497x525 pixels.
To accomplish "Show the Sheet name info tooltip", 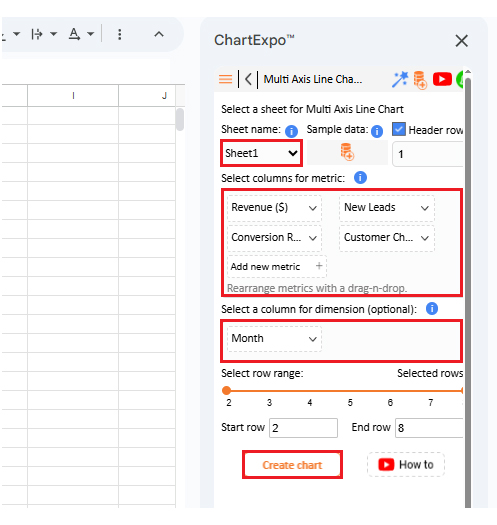I will (291, 131).
